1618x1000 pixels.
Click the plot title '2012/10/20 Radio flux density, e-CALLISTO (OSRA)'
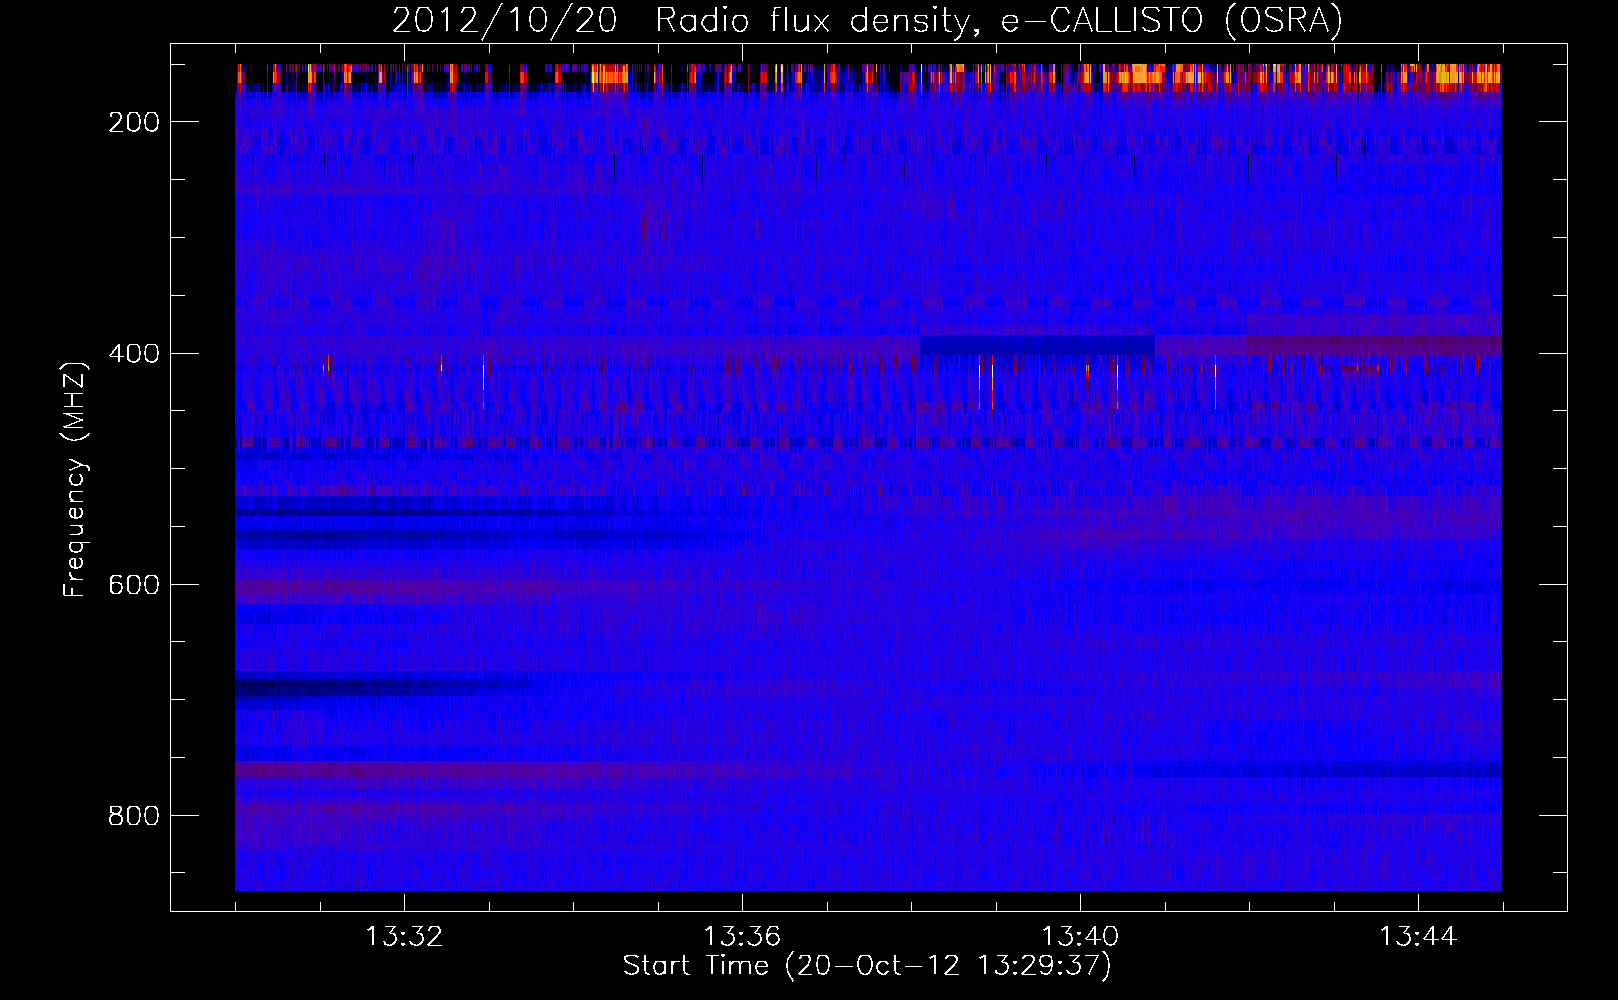click(x=867, y=21)
